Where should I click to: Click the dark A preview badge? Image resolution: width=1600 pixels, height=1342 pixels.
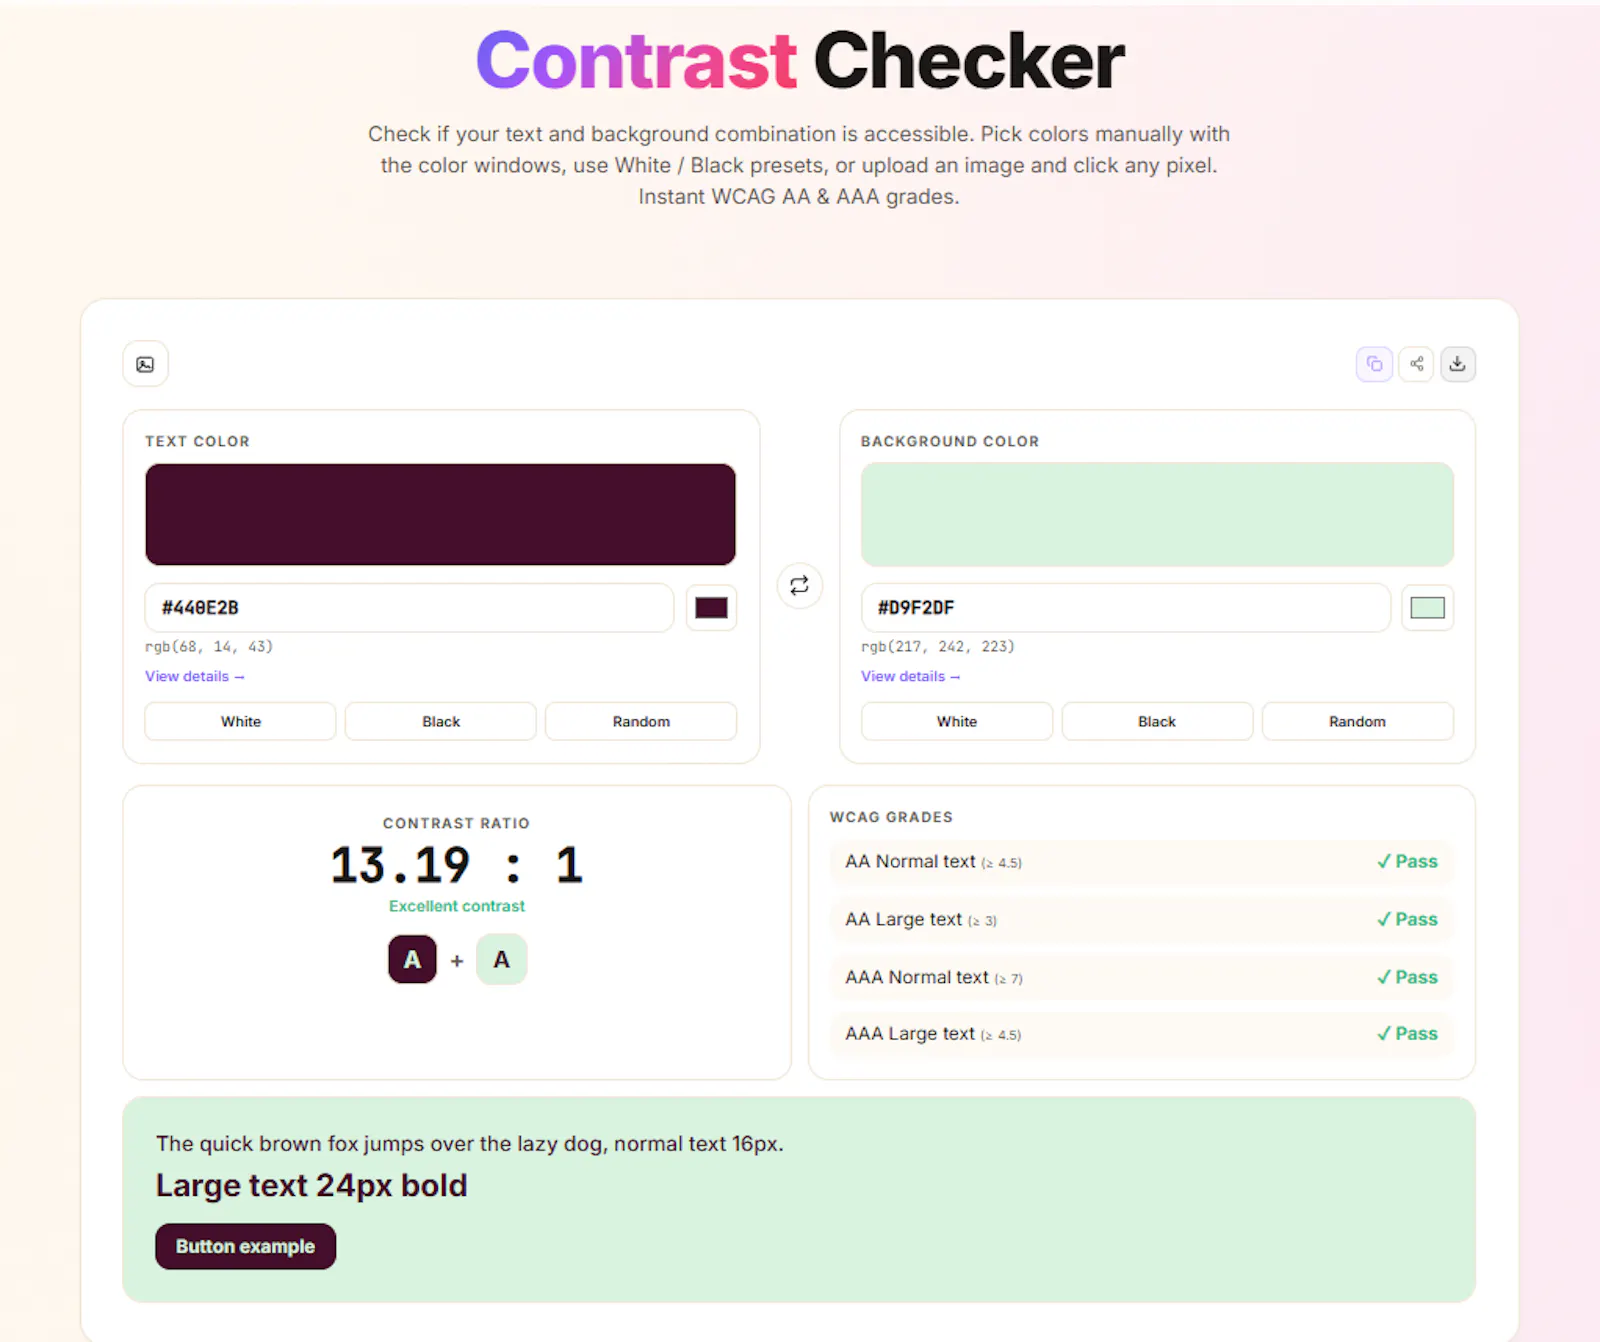tap(412, 960)
